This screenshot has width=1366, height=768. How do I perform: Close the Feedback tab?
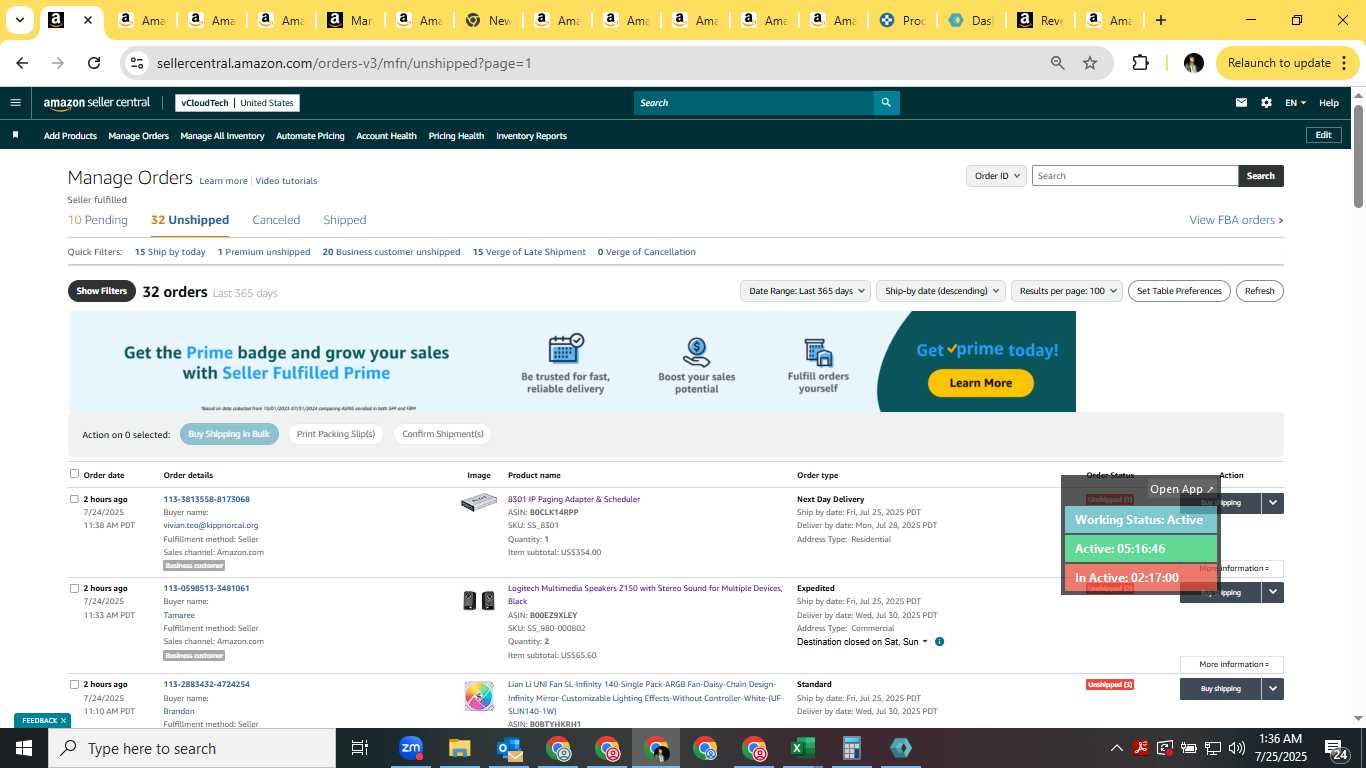pyautogui.click(x=63, y=720)
